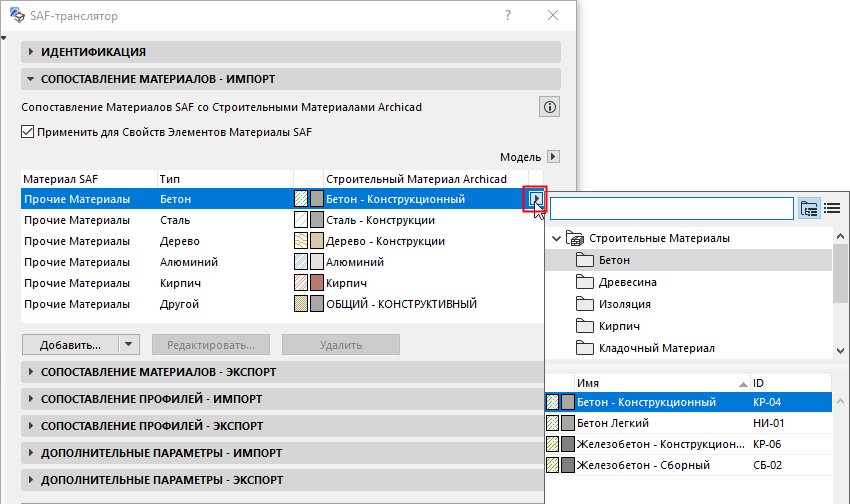Click hatch fill icon of Сталь row
Viewport: 850px width, 504px height.
point(301,220)
